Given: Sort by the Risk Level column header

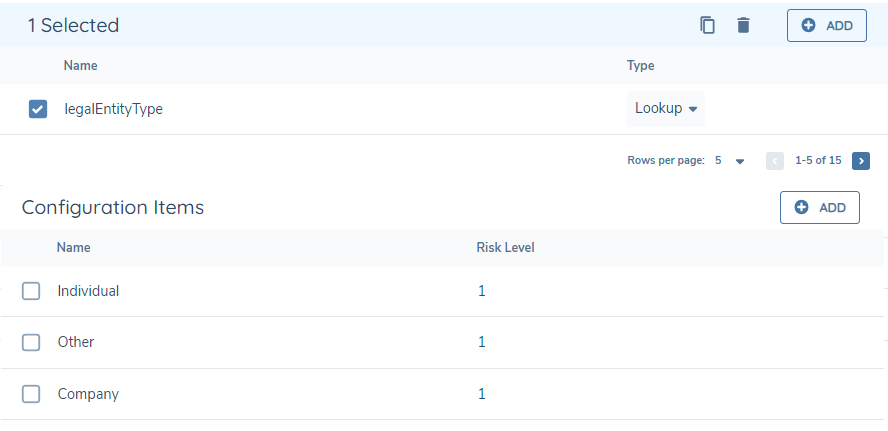Looking at the screenshot, I should [505, 247].
